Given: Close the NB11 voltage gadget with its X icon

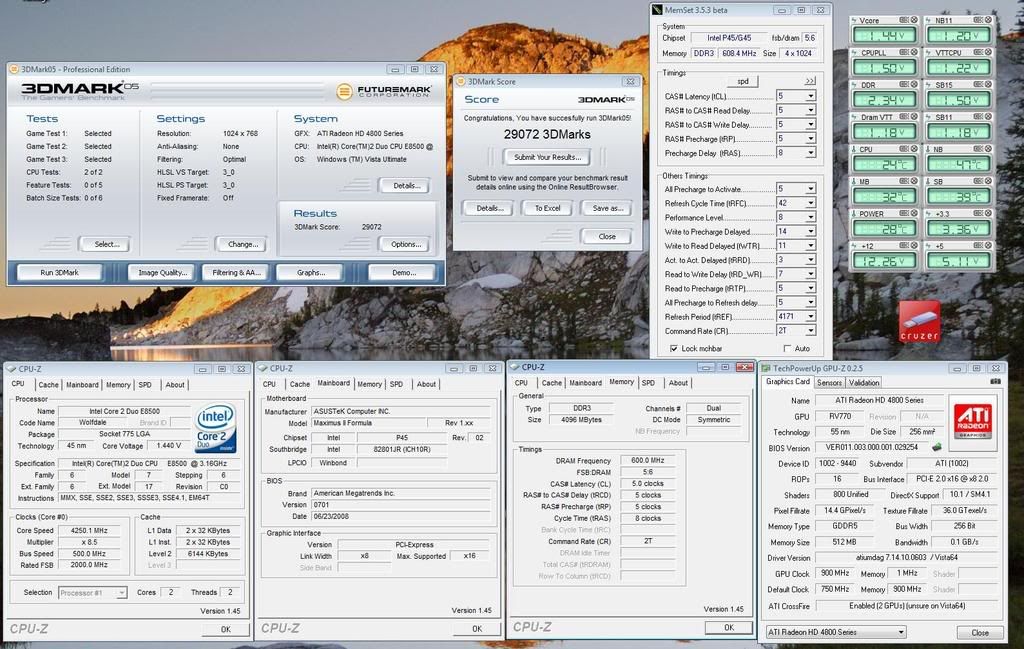Looking at the screenshot, I should click(x=988, y=20).
